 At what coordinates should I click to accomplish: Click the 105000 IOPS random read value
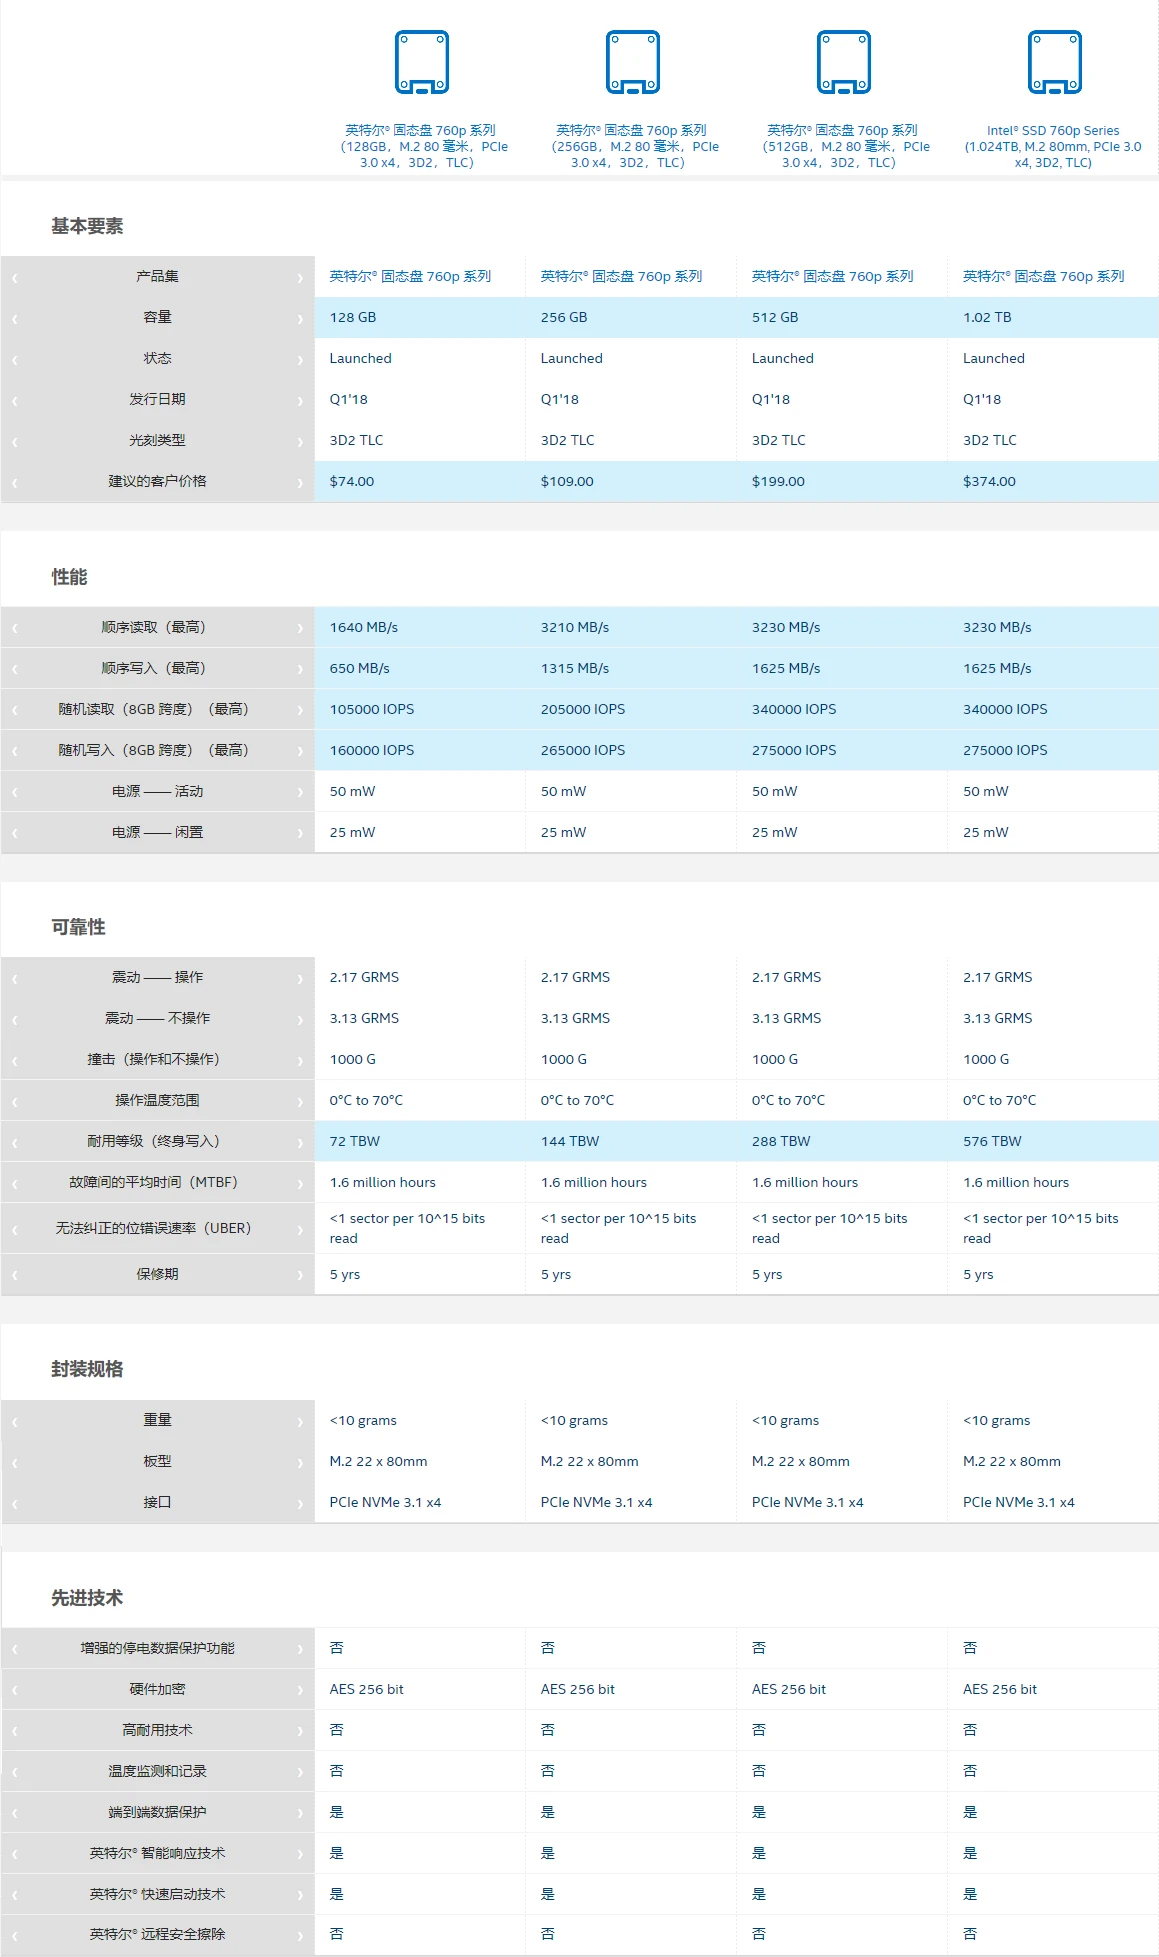[372, 709]
